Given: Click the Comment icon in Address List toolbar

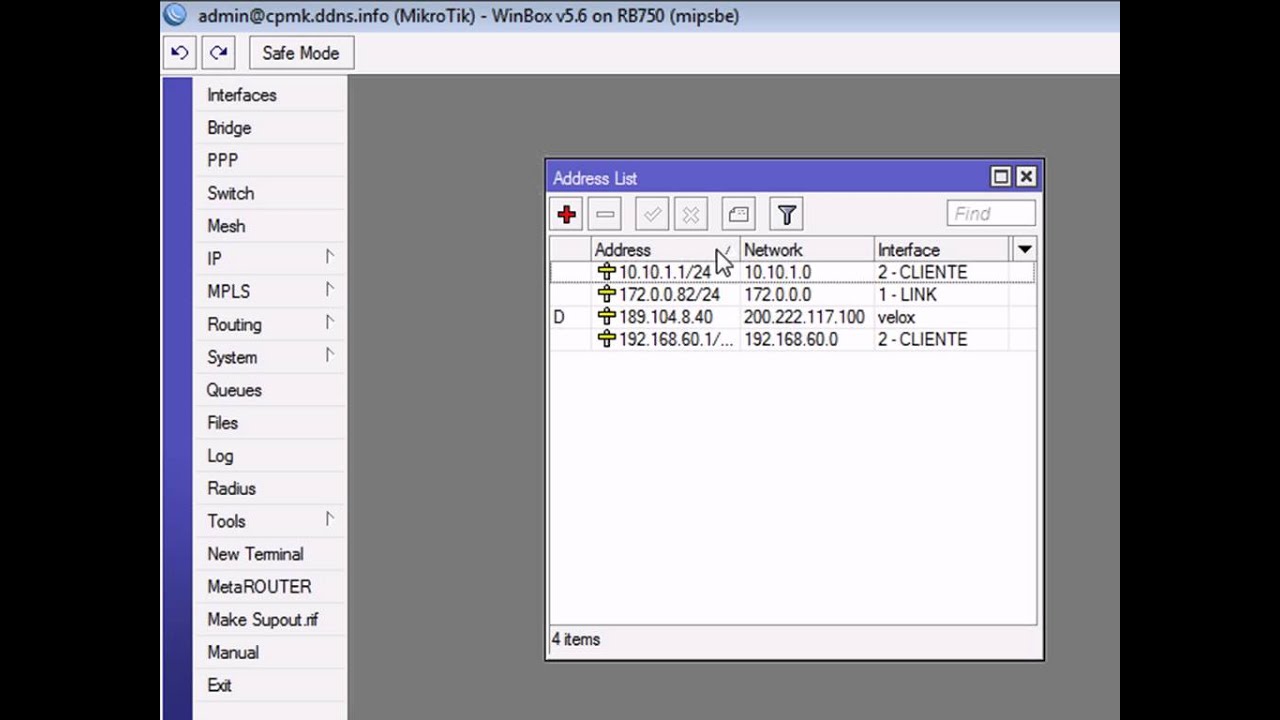Looking at the screenshot, I should point(738,214).
